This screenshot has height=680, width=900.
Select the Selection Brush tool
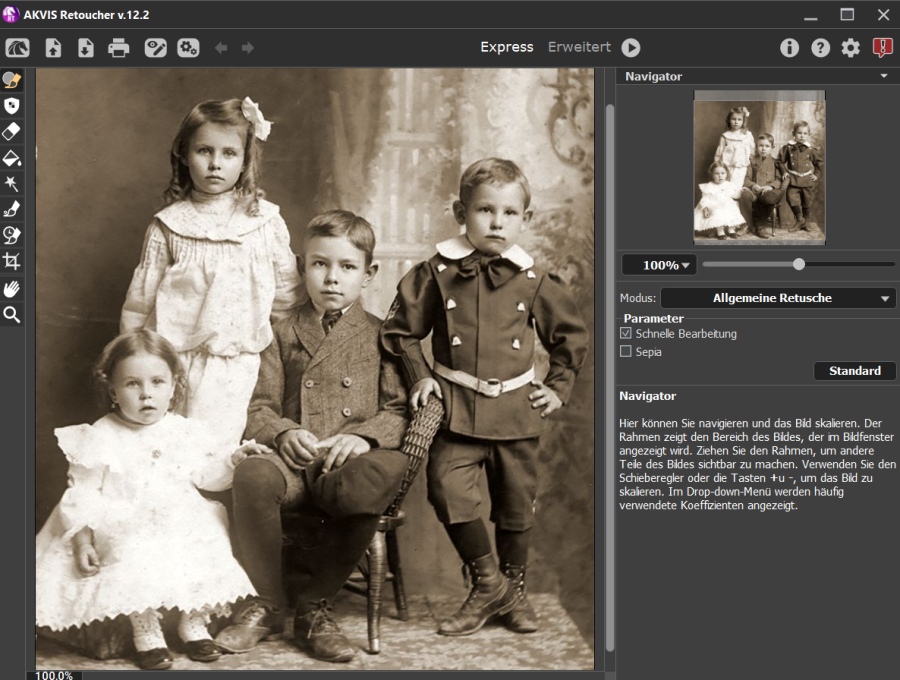pos(12,80)
